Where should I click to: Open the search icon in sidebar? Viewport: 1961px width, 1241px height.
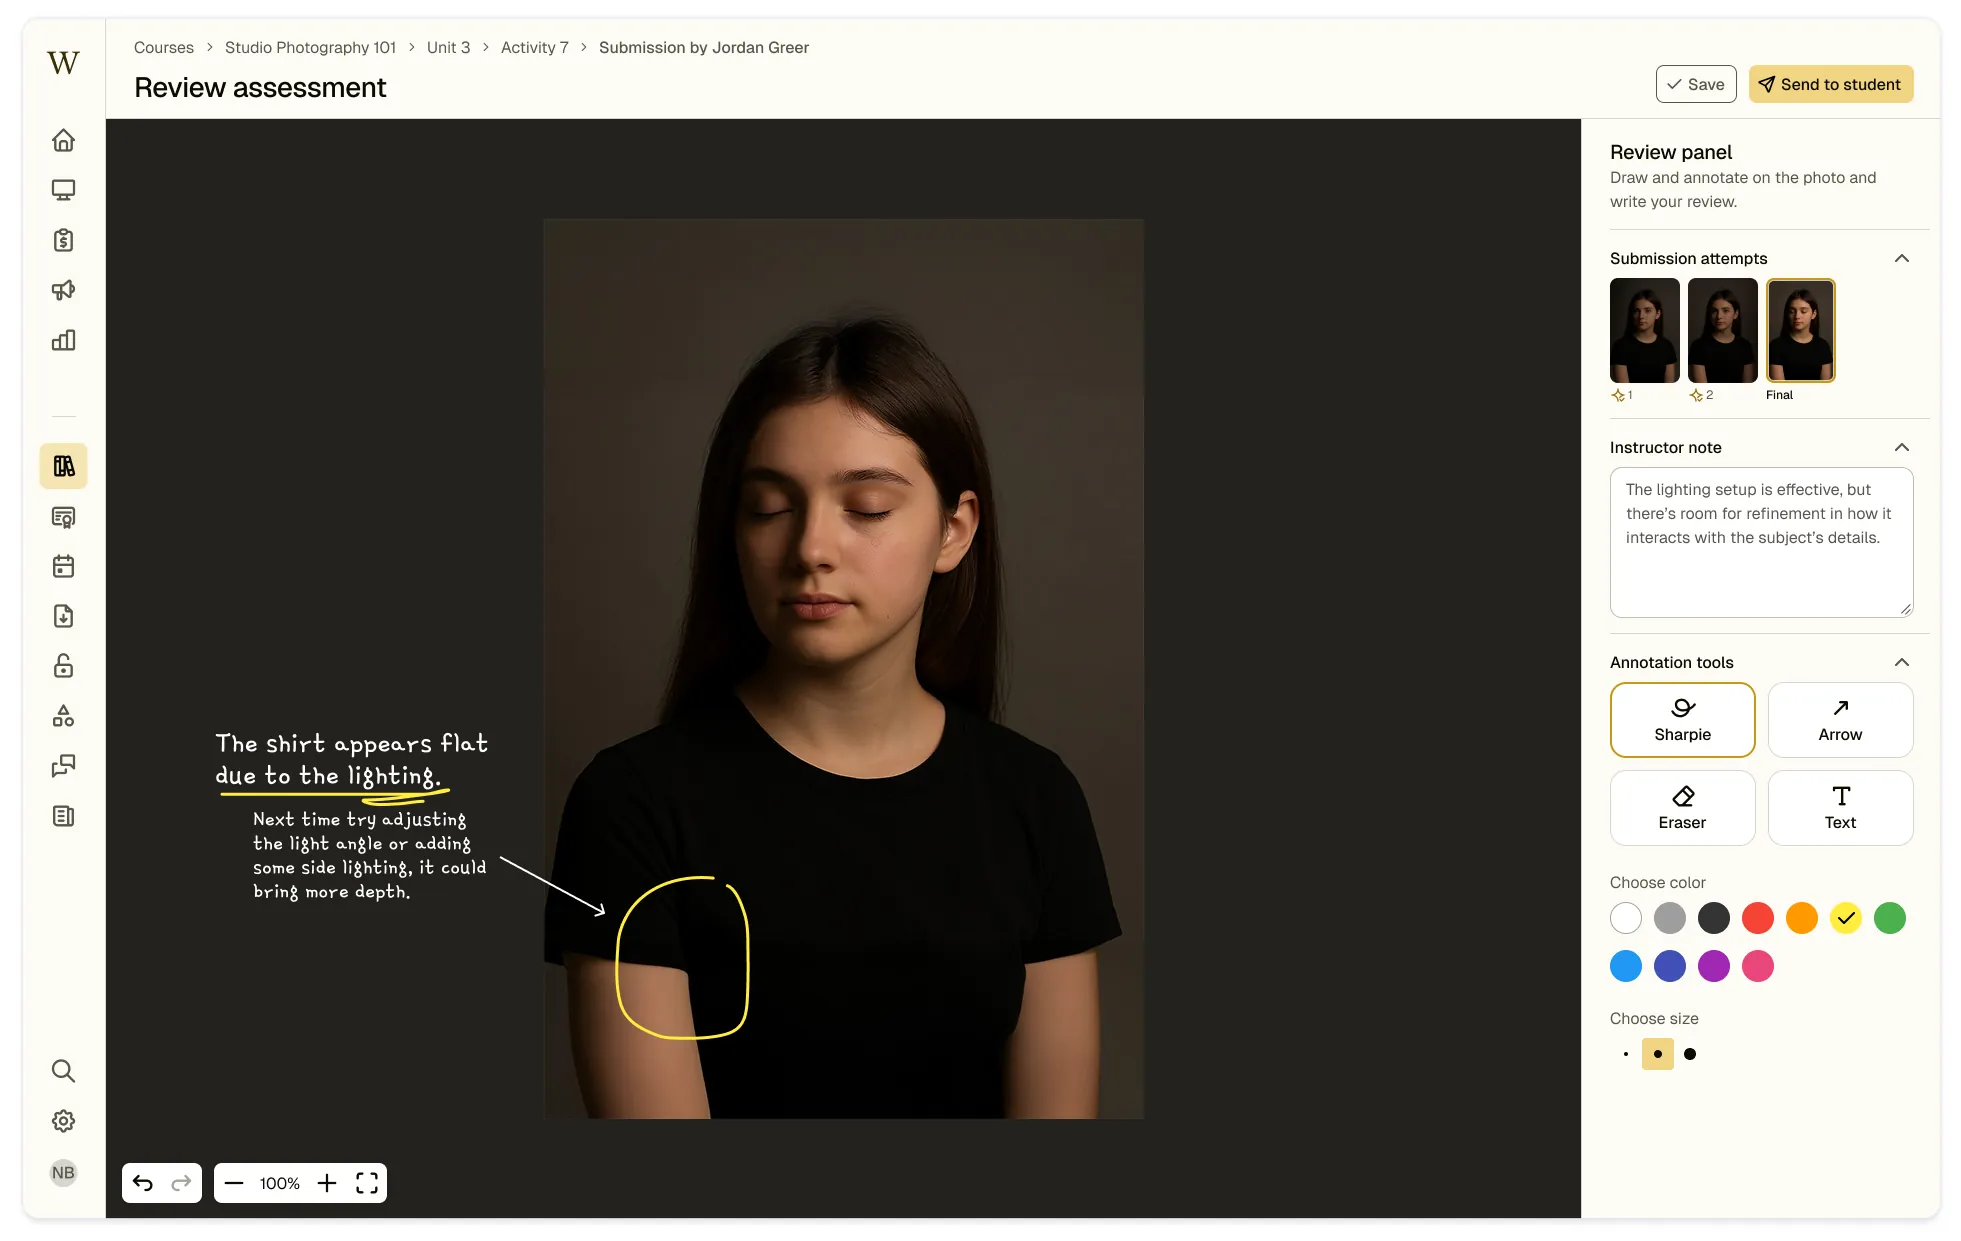click(x=63, y=1071)
